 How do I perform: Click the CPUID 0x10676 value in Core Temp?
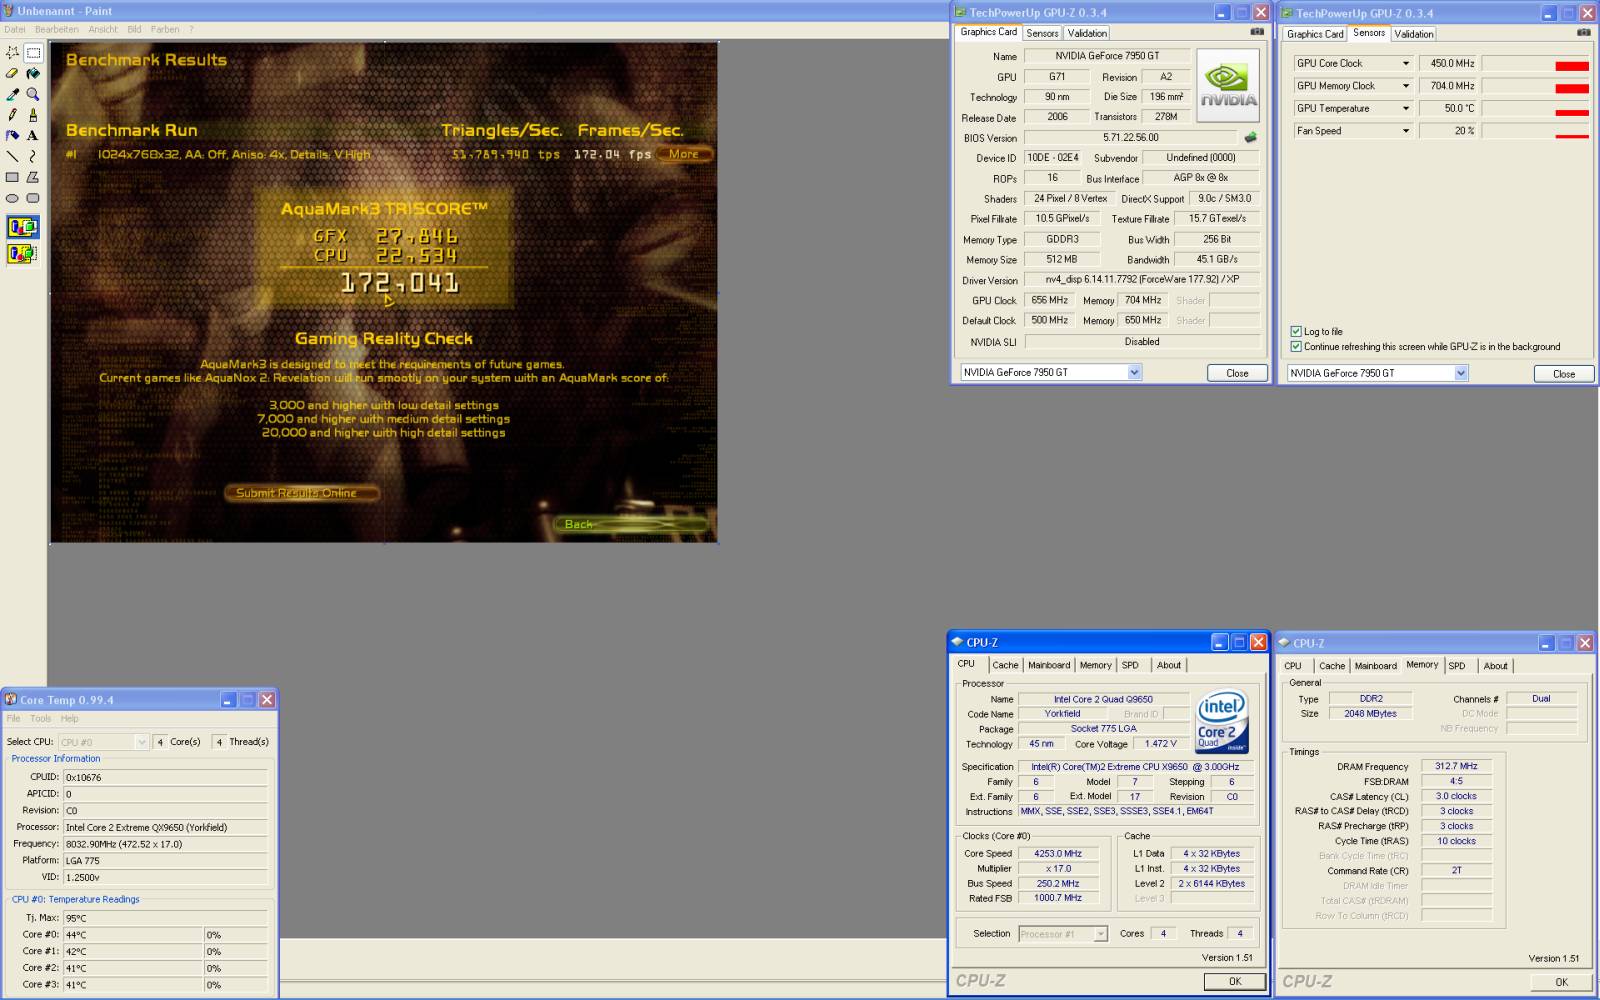point(166,777)
